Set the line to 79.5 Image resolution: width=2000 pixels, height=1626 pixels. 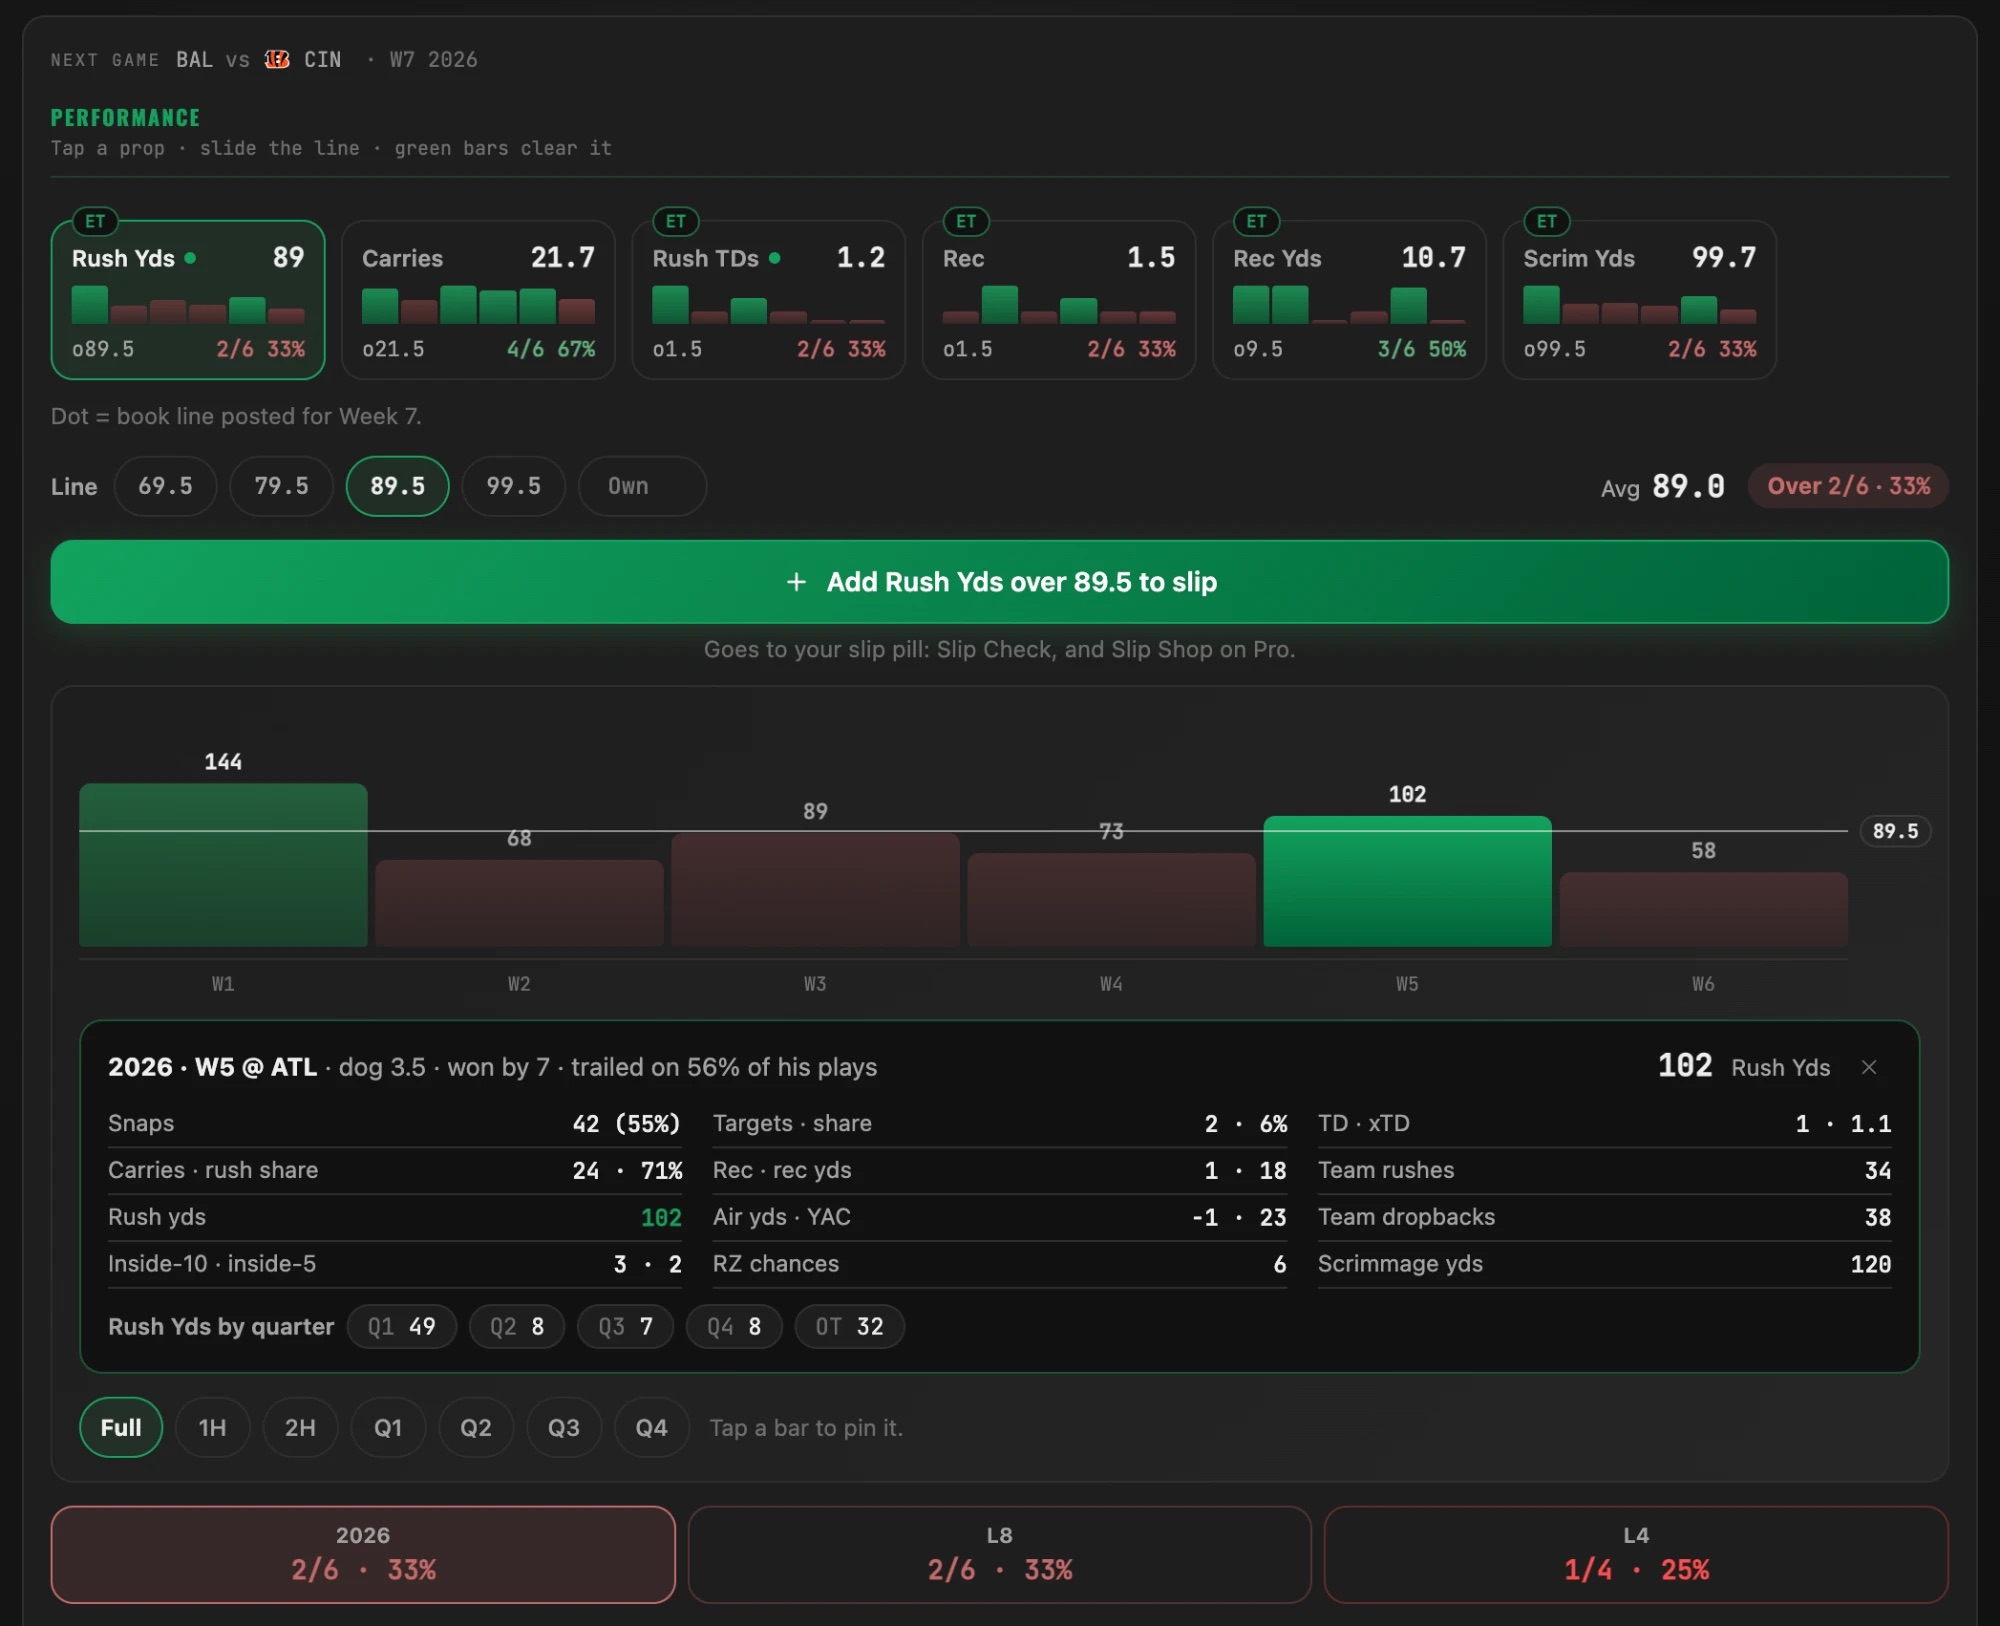[x=281, y=486]
